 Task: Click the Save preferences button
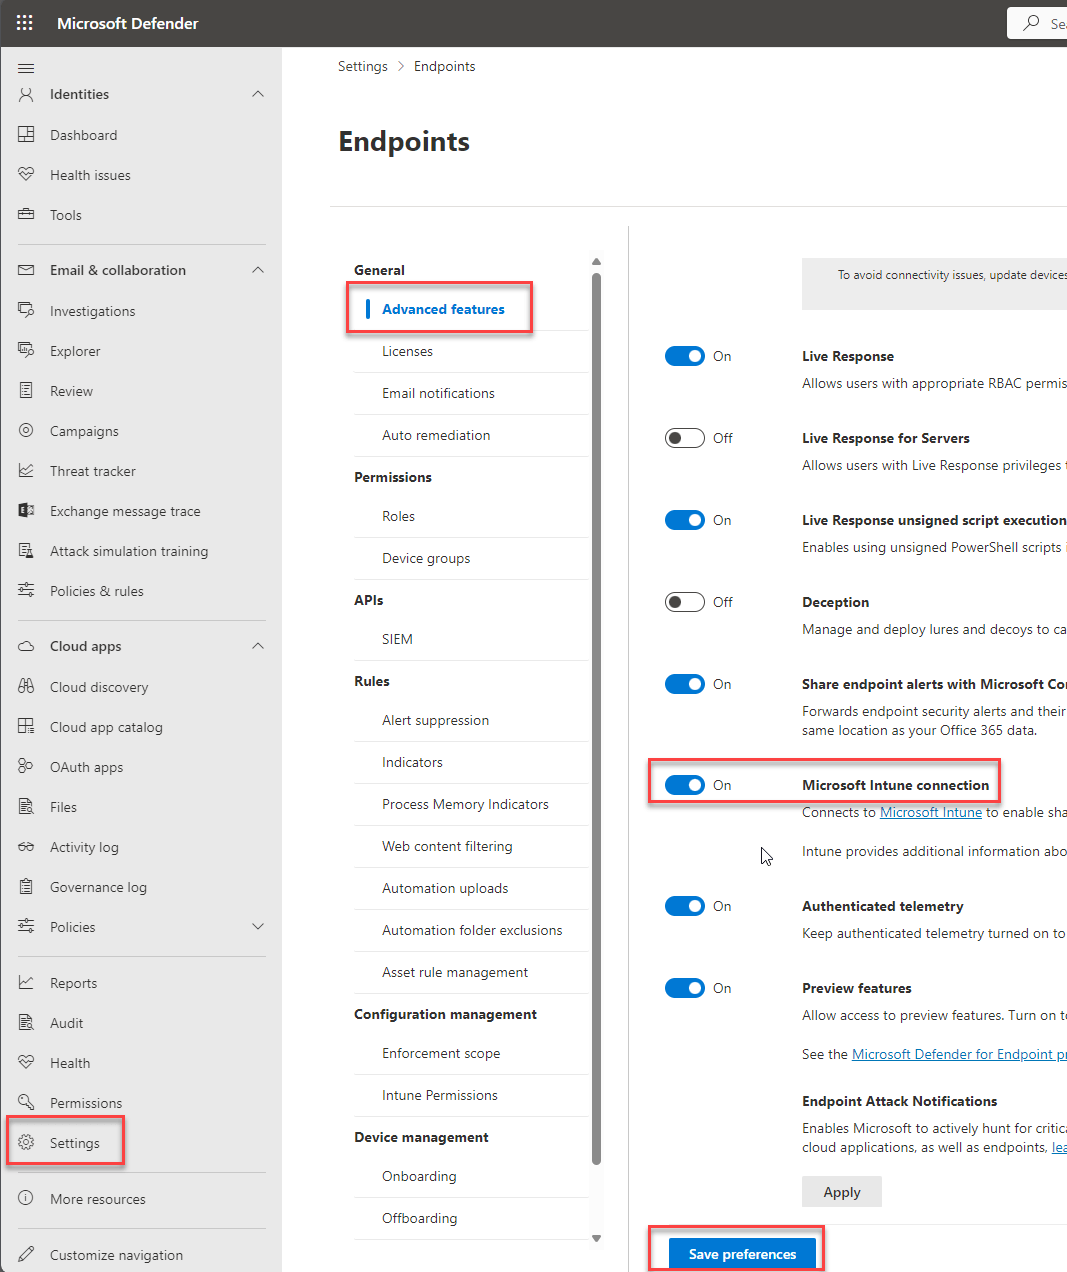pyautogui.click(x=742, y=1254)
